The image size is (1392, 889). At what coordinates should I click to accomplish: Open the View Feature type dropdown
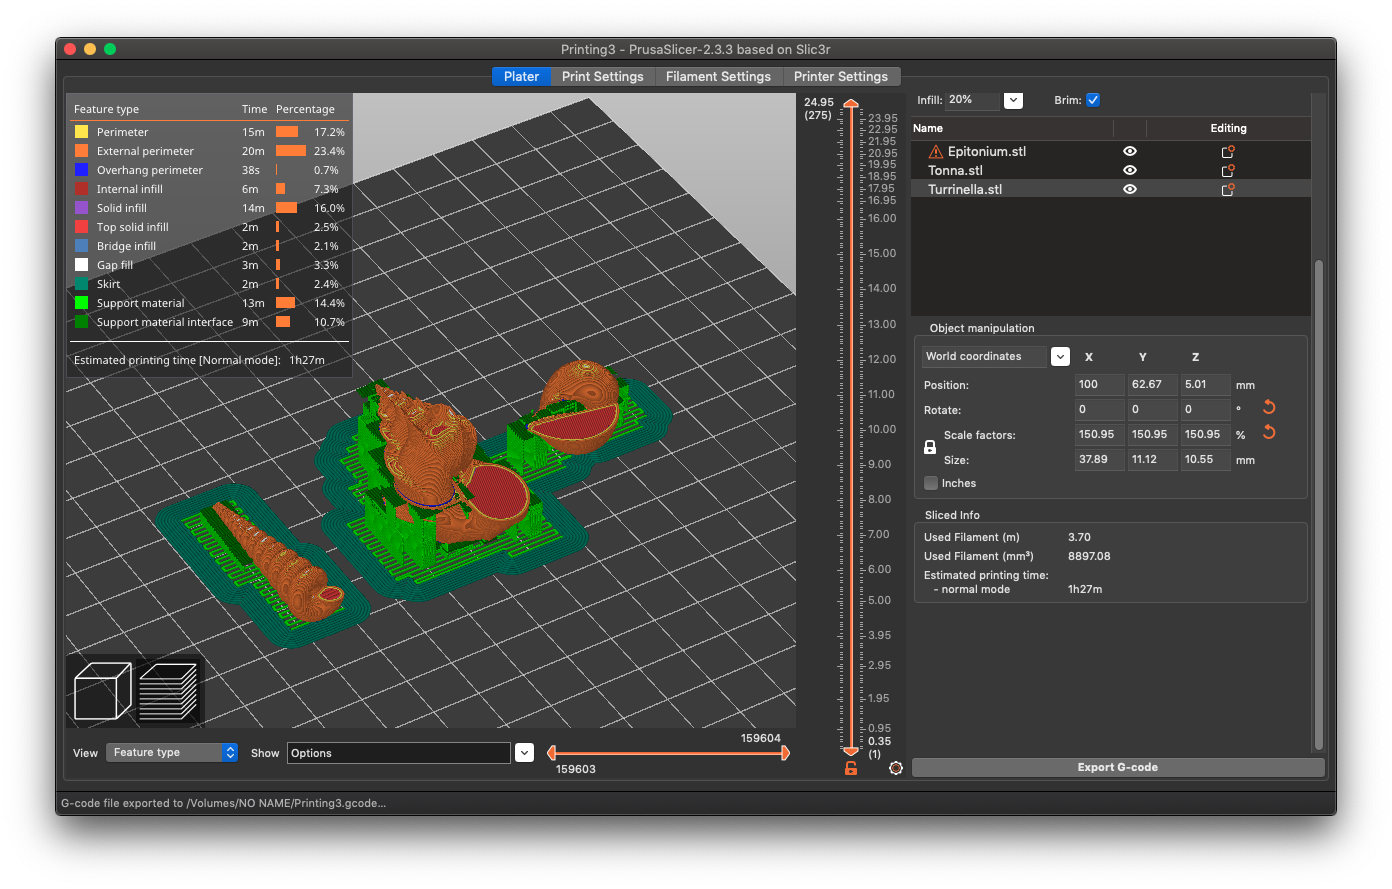point(172,752)
